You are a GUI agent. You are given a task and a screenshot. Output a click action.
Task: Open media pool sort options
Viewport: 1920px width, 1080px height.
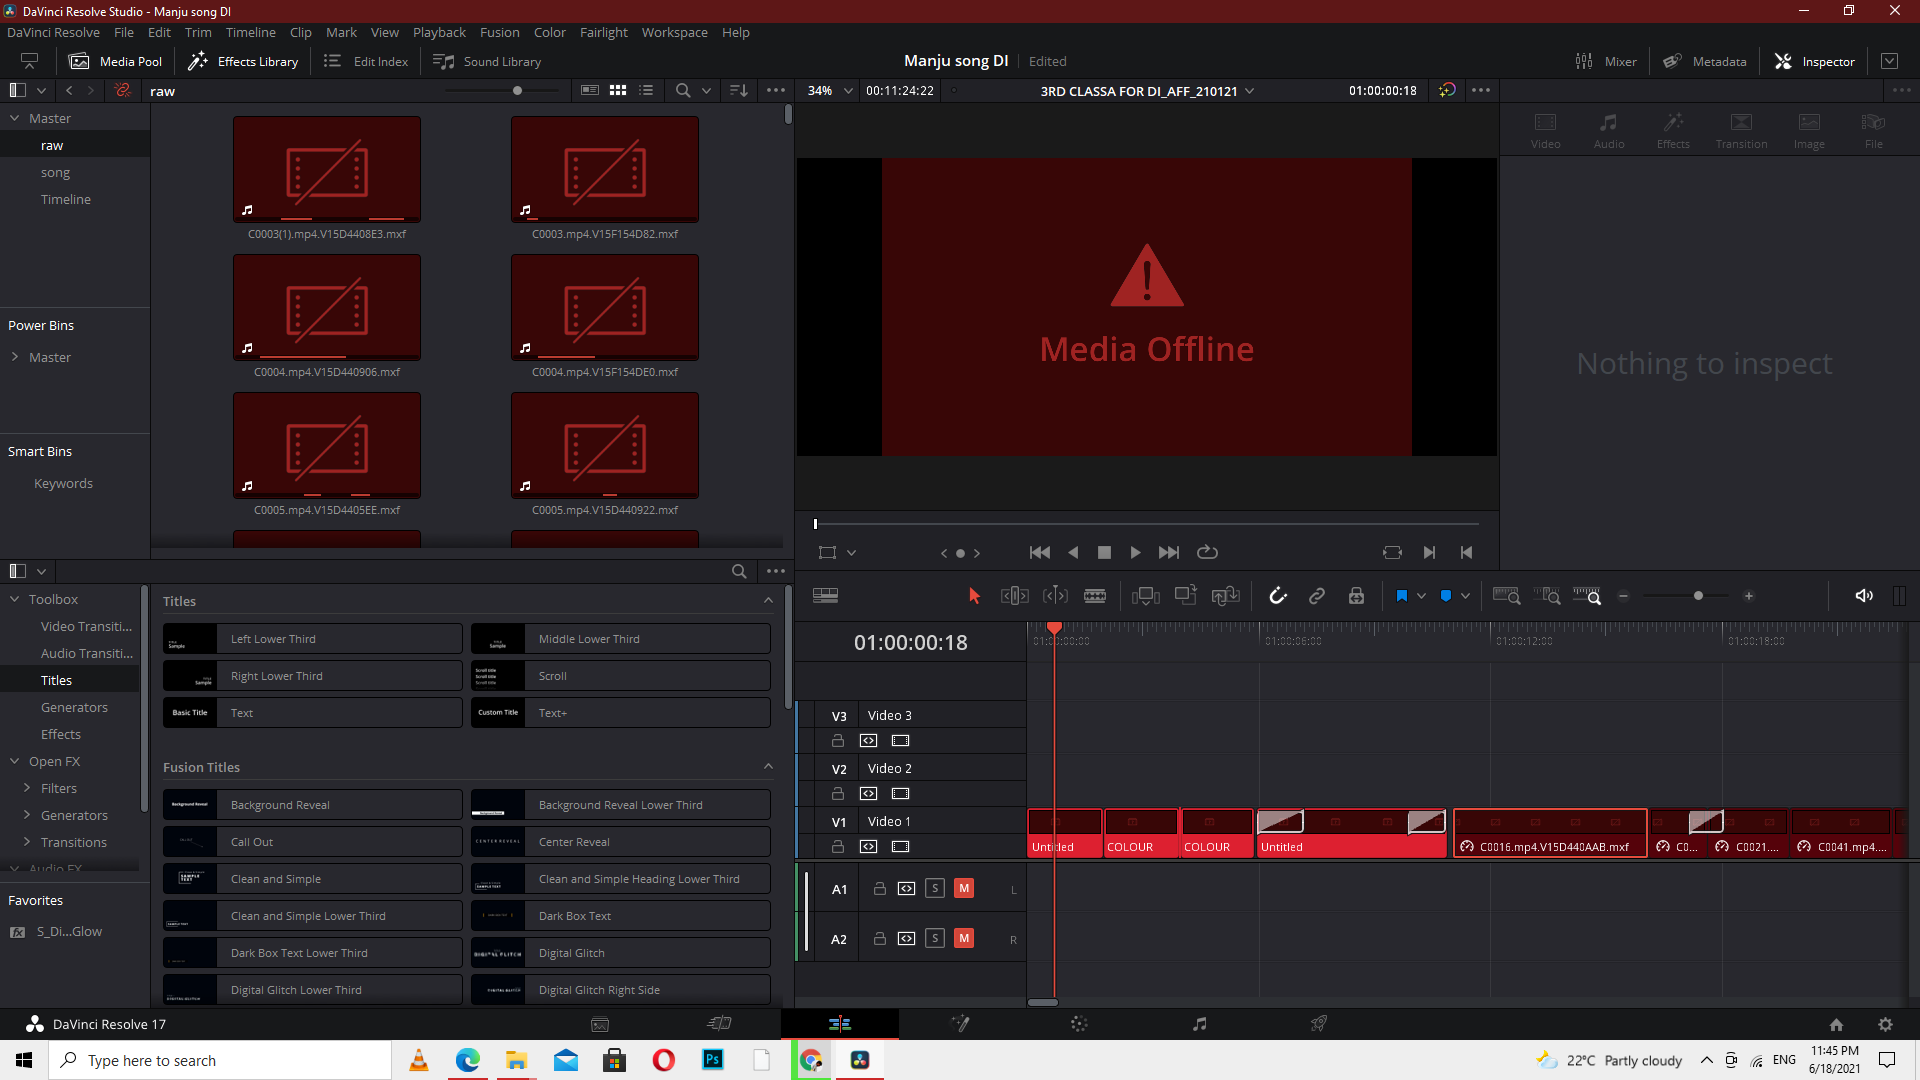point(739,90)
